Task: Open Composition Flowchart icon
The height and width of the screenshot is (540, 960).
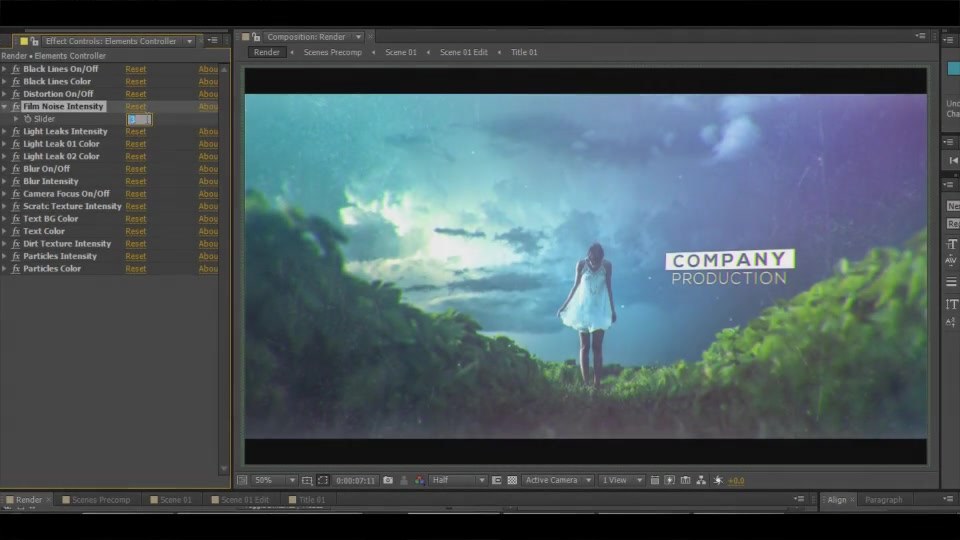Action: [x=701, y=481]
